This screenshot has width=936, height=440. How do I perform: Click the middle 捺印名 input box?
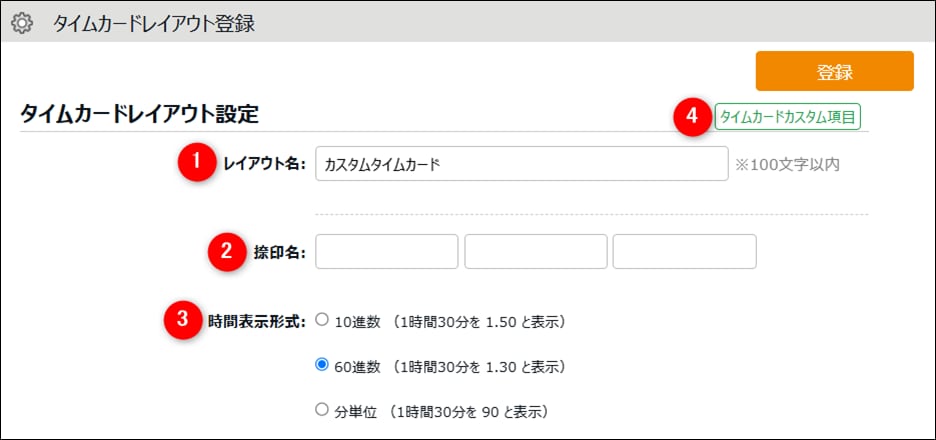(x=535, y=252)
